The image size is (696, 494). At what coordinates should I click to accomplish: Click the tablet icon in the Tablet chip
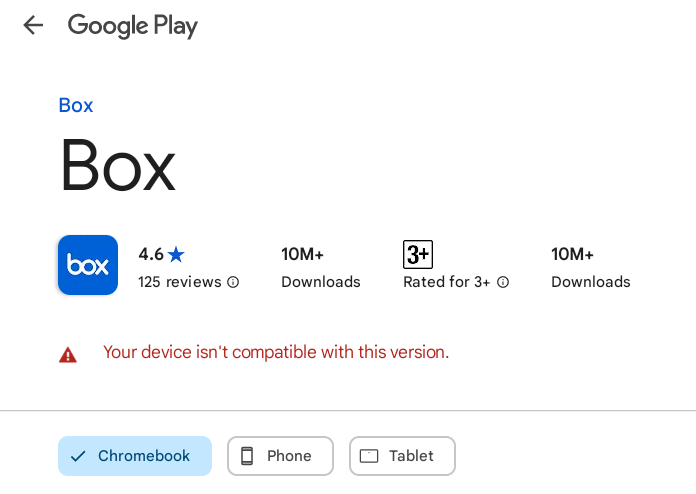pyautogui.click(x=369, y=456)
